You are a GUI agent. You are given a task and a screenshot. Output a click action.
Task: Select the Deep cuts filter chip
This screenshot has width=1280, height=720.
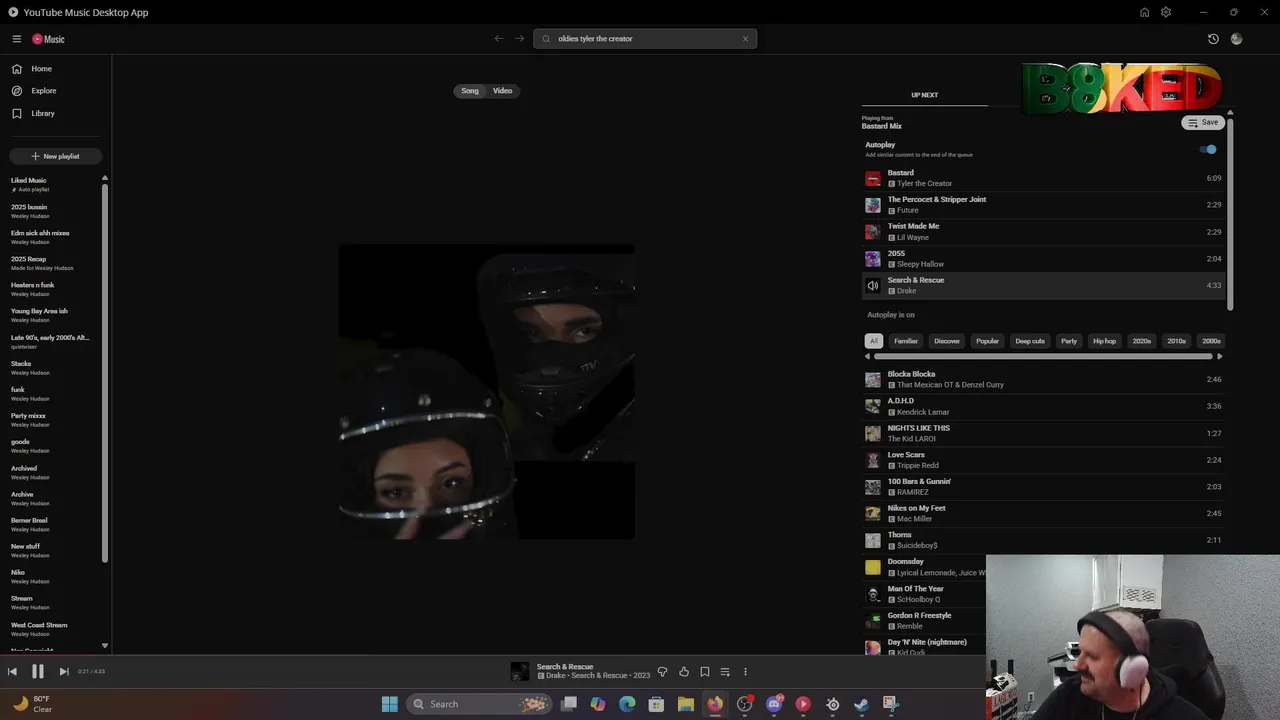point(1030,341)
